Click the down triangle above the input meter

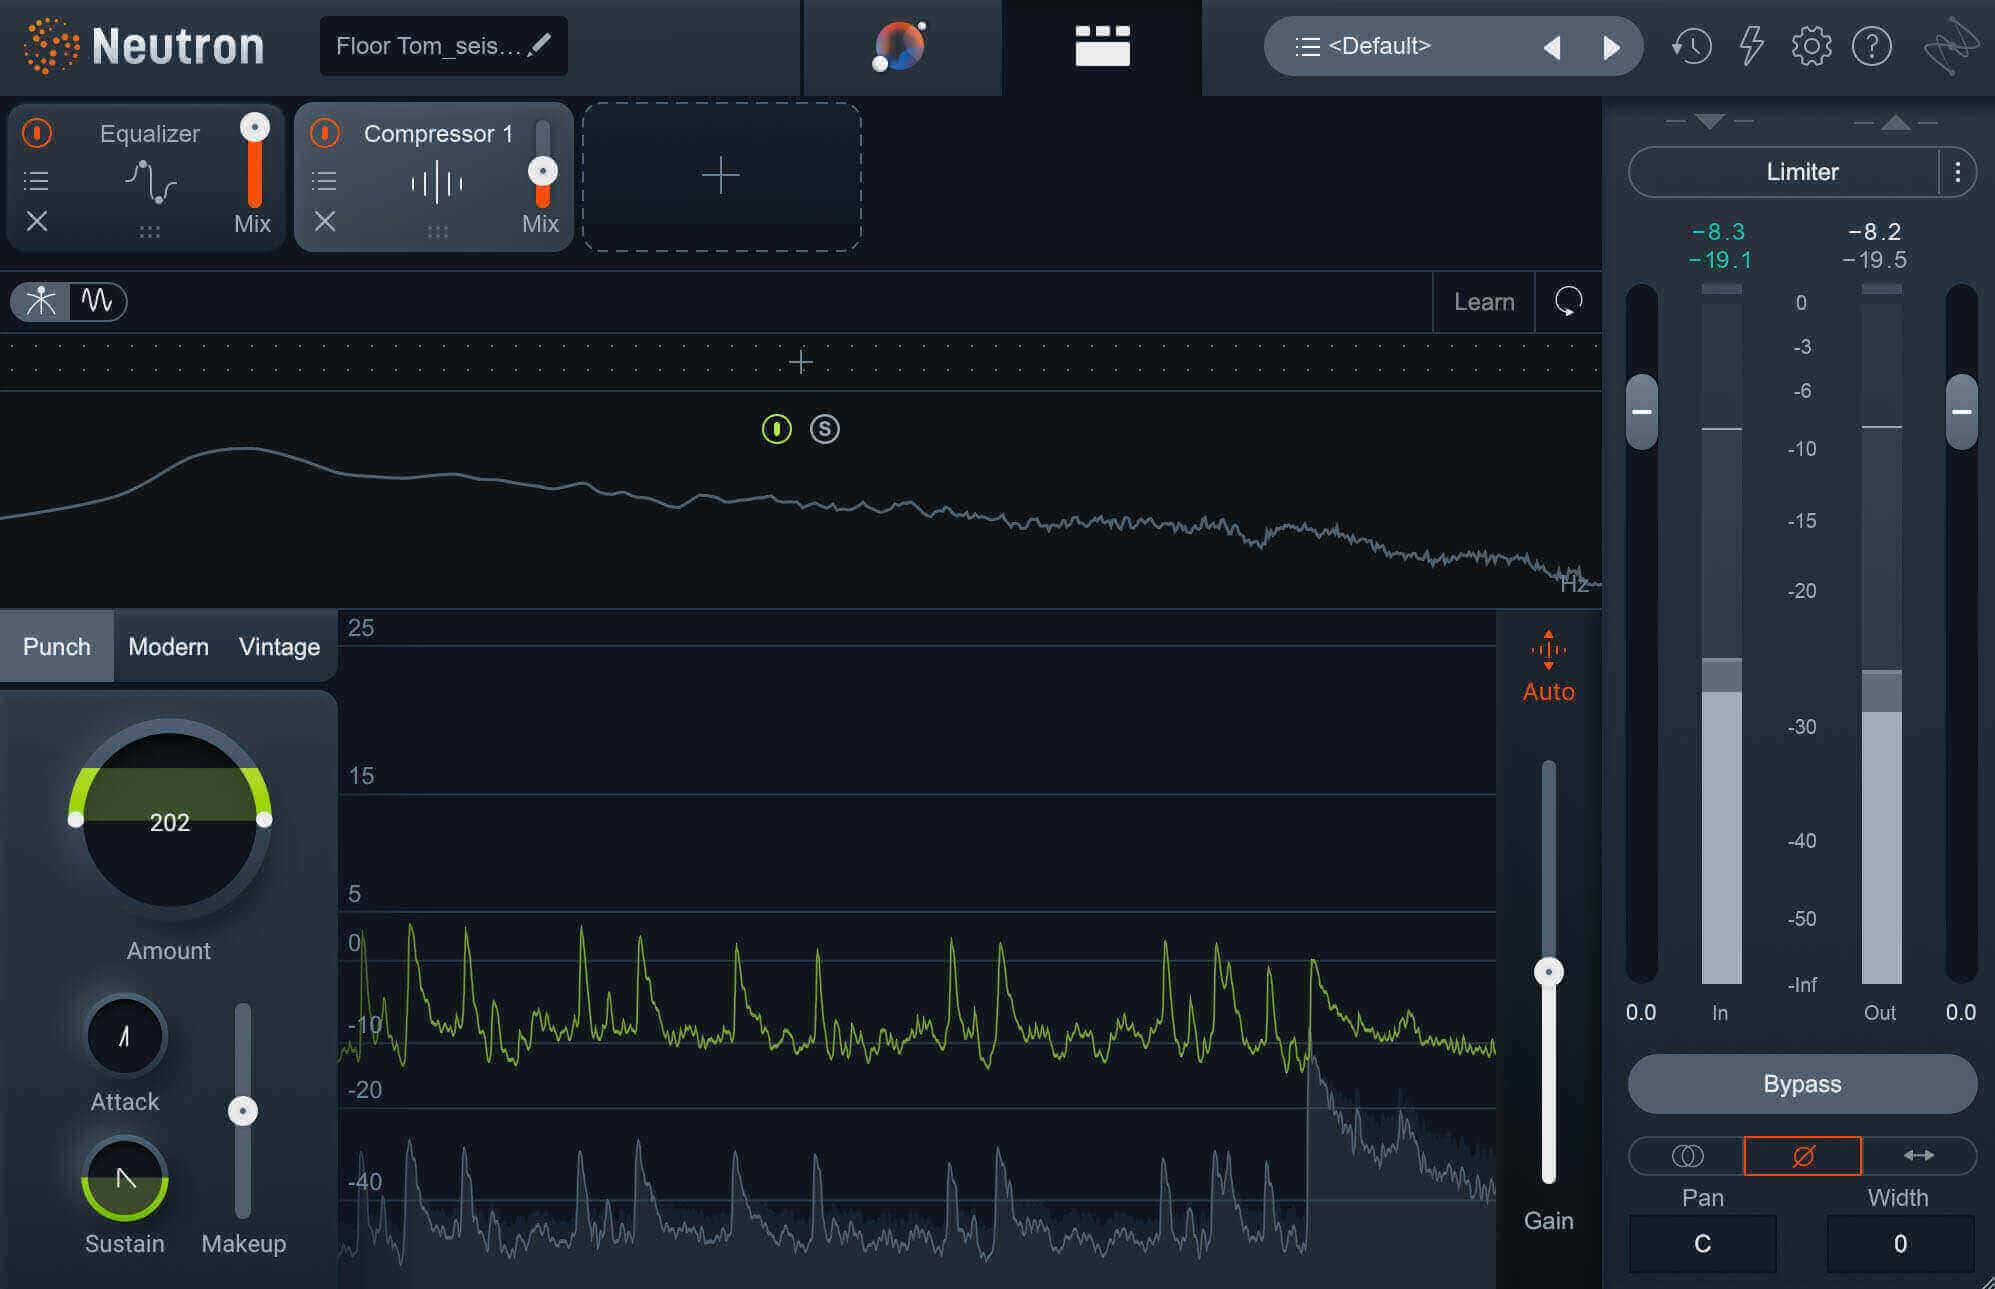click(x=1710, y=122)
